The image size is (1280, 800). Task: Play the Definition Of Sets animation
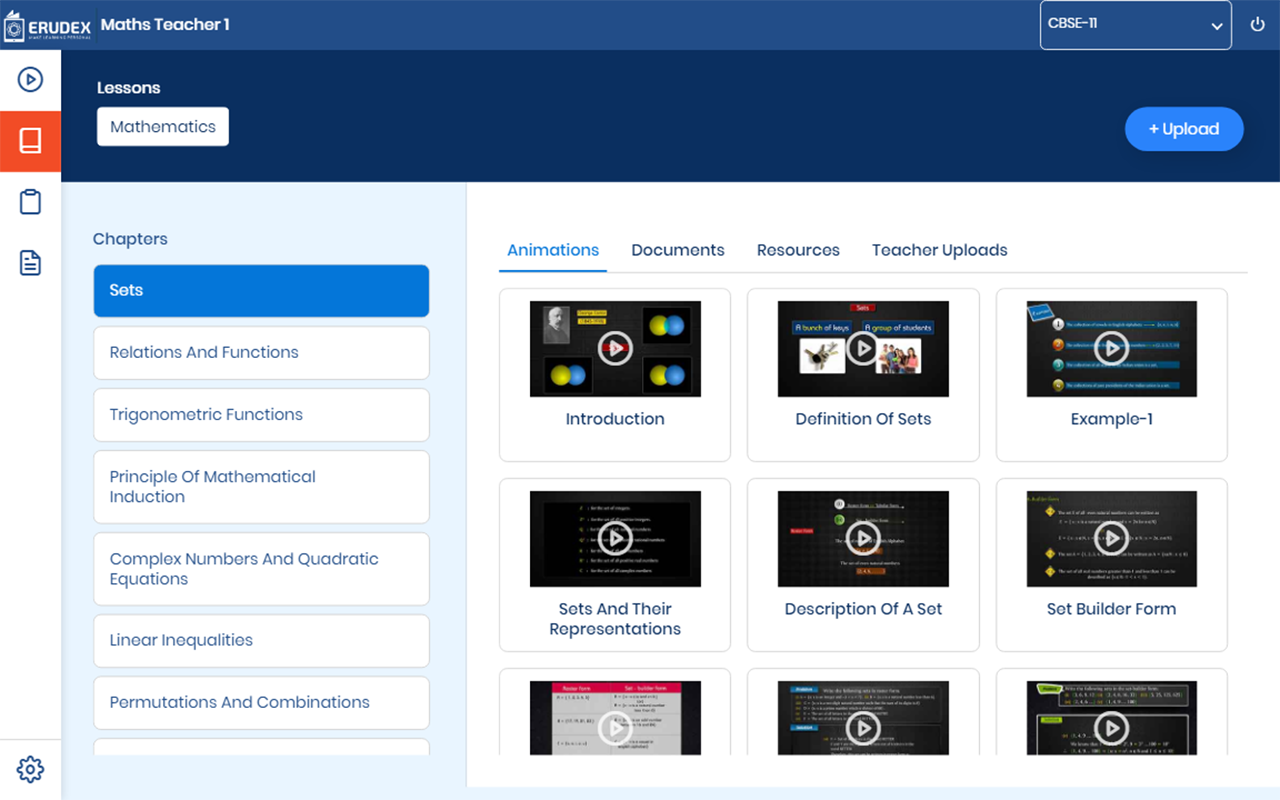(863, 349)
